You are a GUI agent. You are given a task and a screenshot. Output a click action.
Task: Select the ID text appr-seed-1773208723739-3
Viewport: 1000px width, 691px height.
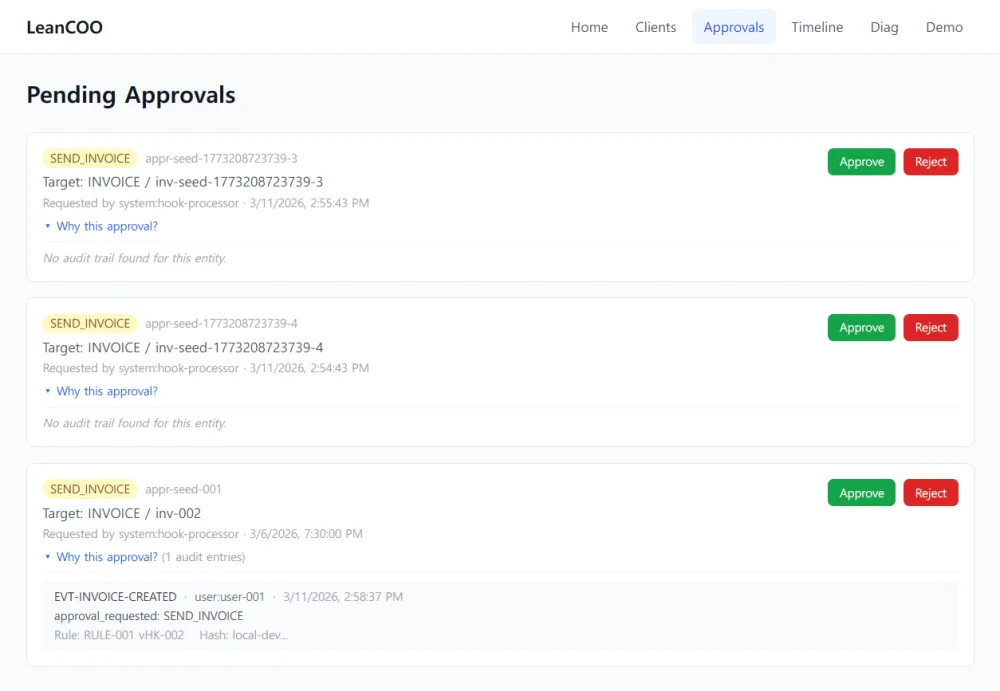click(221, 158)
